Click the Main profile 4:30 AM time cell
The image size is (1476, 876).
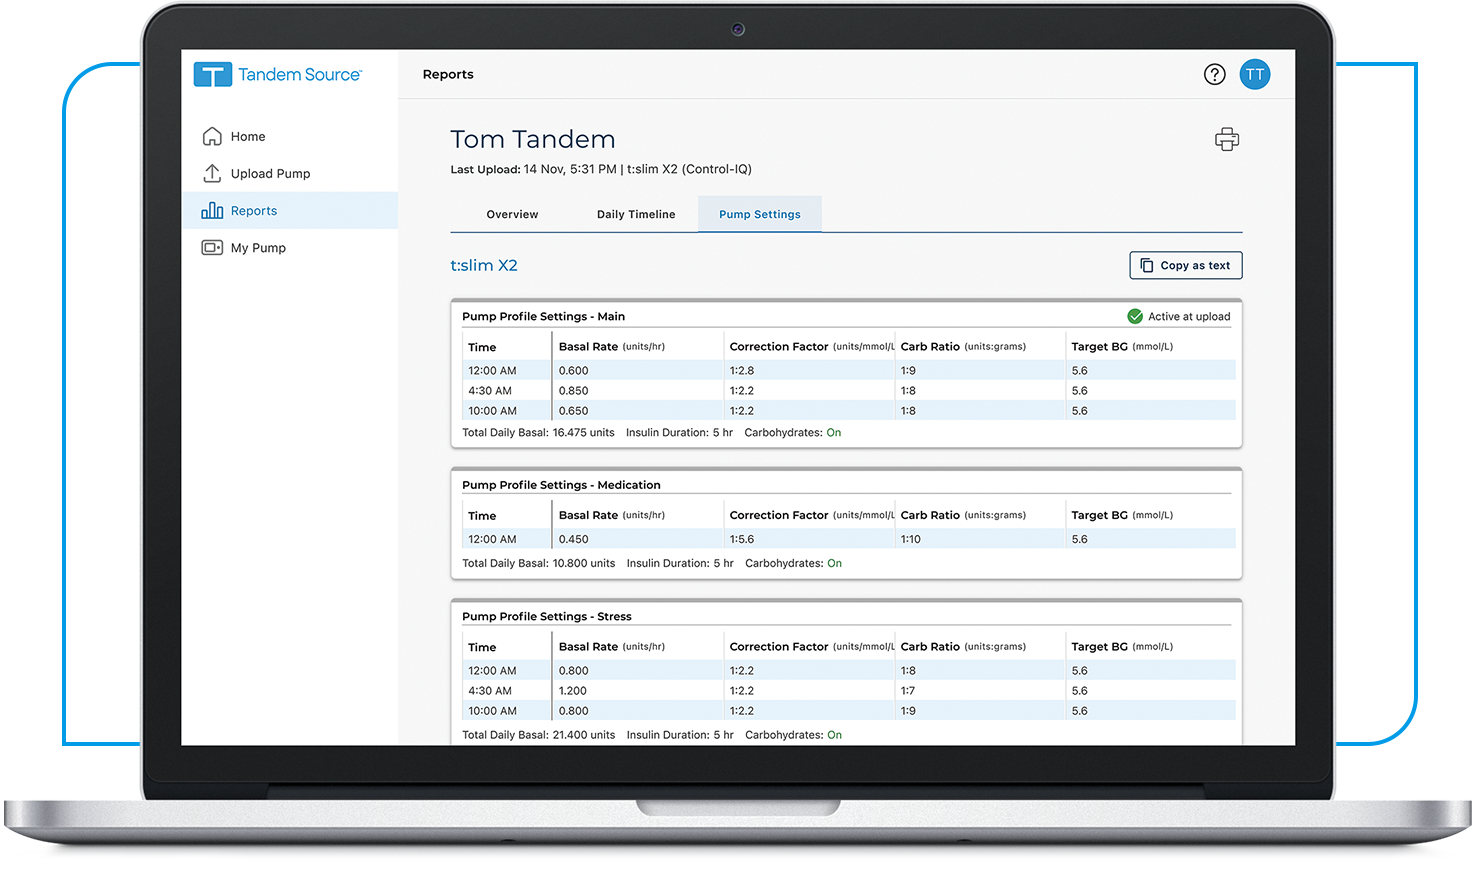(490, 390)
